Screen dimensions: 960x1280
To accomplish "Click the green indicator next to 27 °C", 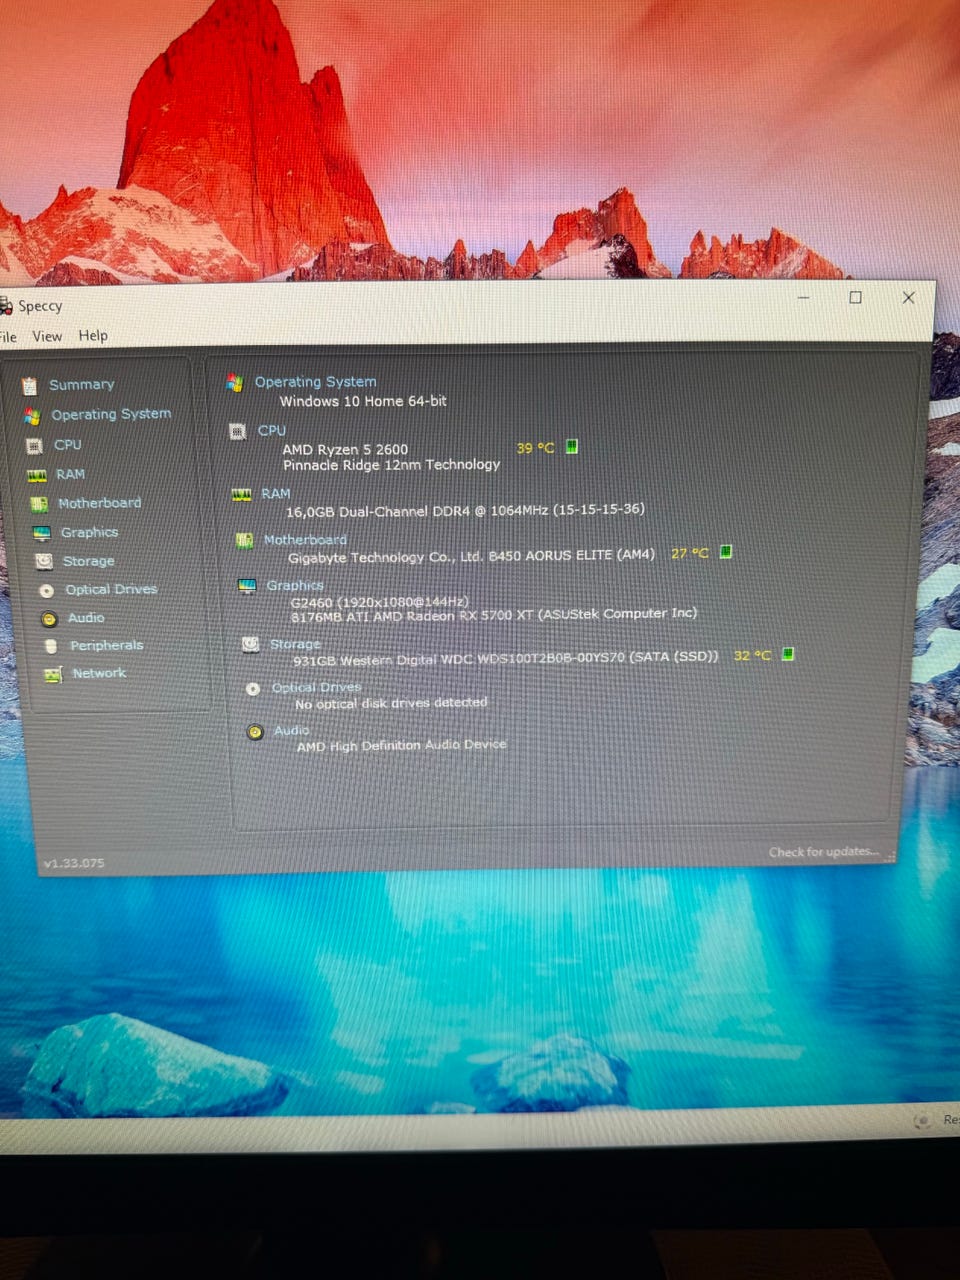I will pos(726,552).
